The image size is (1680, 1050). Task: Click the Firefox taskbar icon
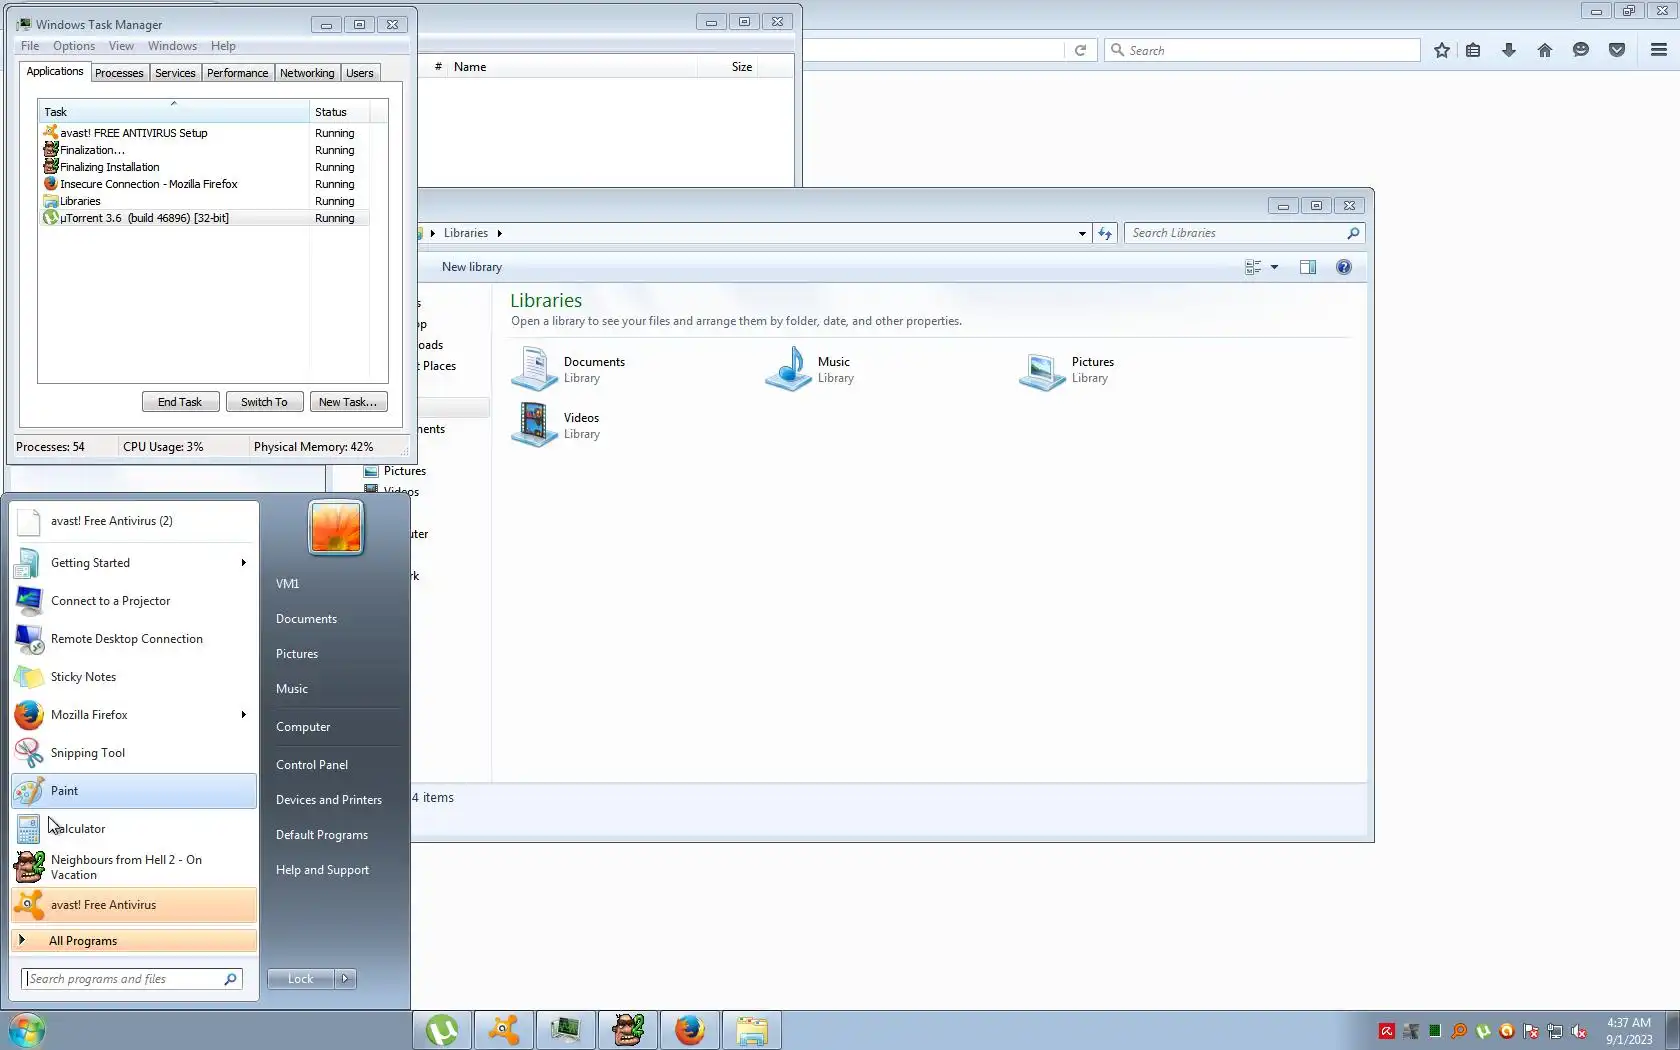tap(690, 1030)
